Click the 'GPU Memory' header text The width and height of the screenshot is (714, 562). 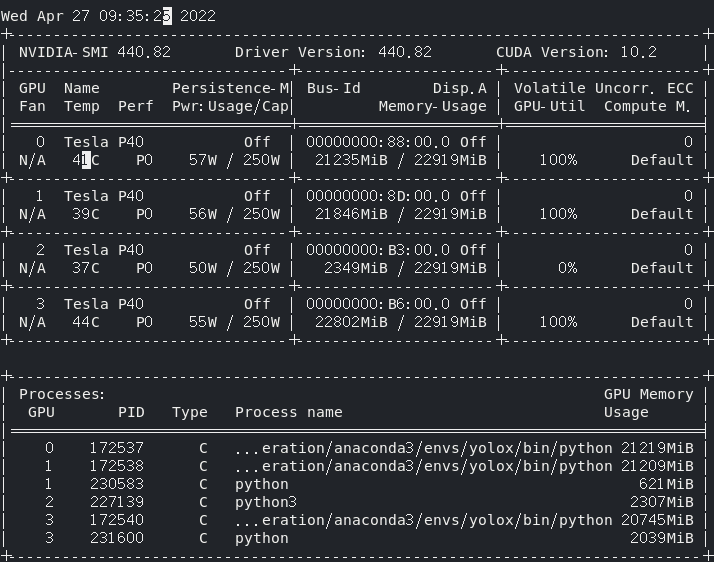point(648,394)
